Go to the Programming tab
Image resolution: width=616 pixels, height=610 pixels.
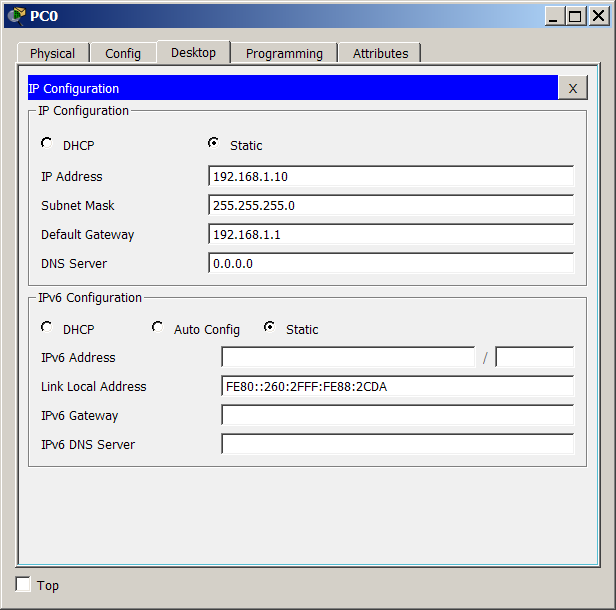coord(284,53)
